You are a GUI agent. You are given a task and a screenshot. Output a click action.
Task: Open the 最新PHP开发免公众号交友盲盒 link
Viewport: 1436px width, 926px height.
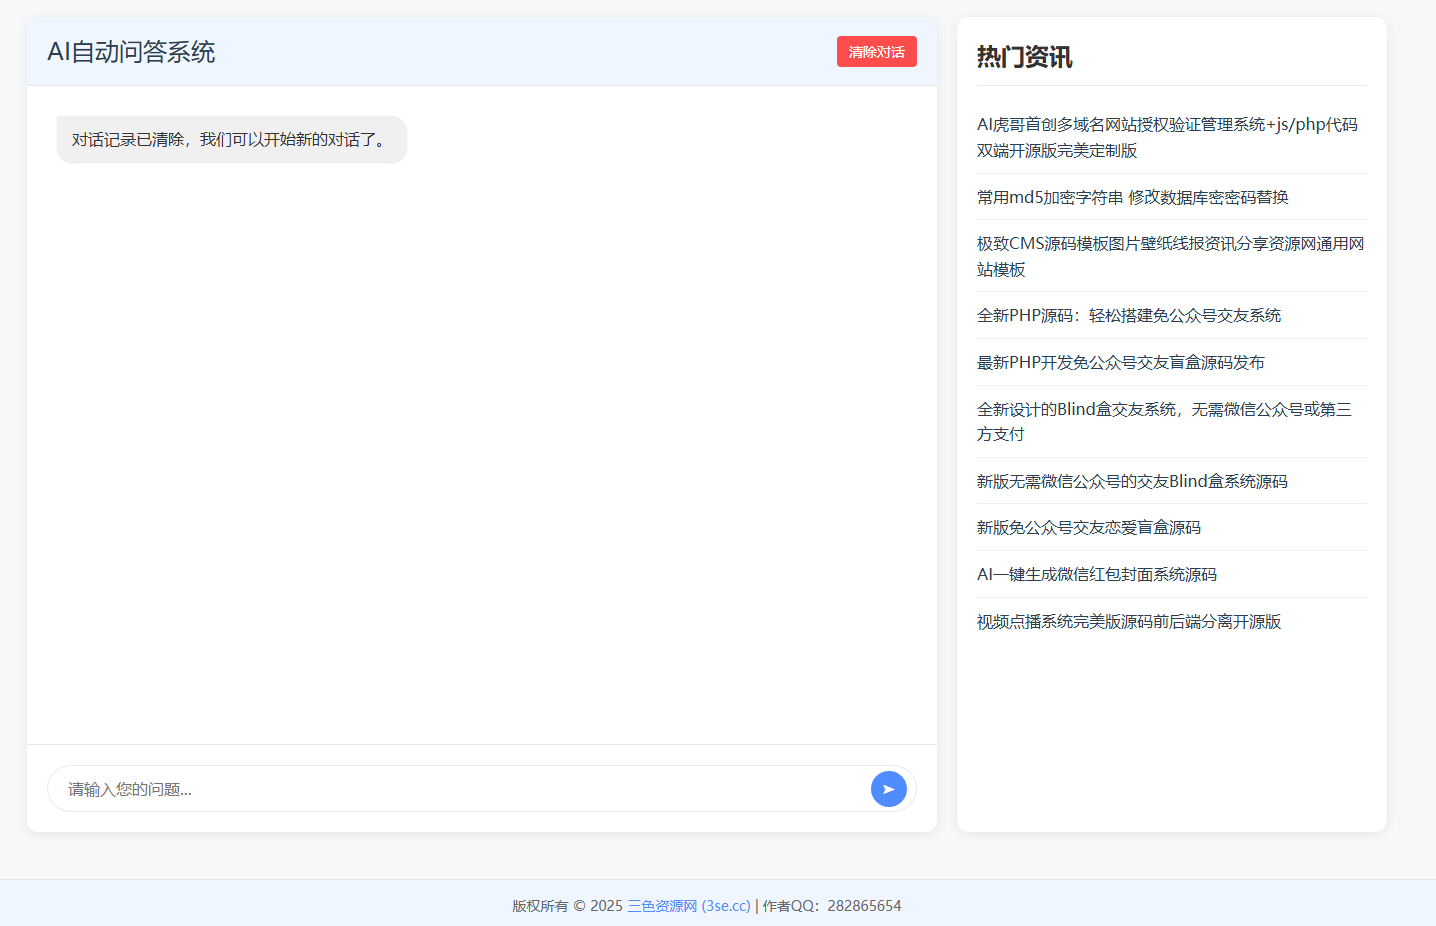click(1120, 362)
